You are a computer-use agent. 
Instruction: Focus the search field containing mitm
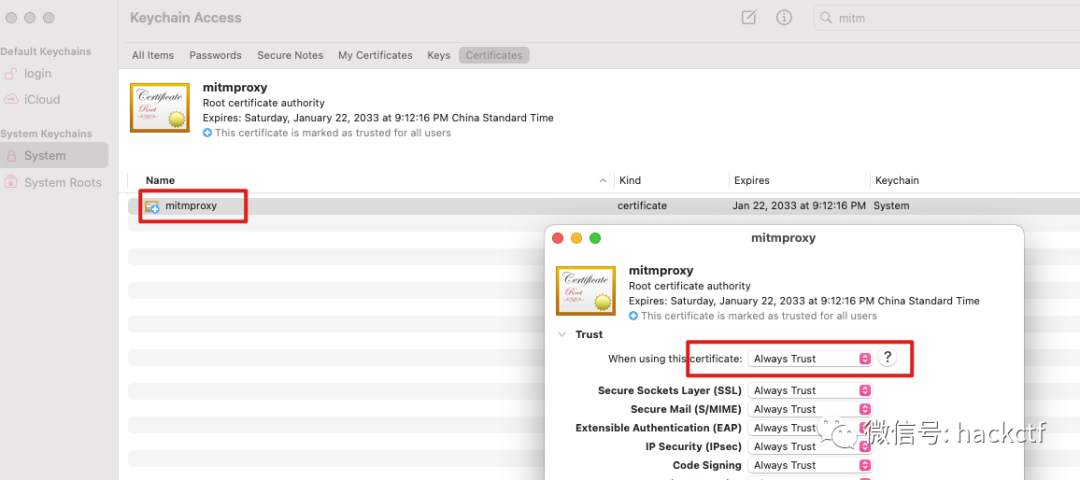947,19
